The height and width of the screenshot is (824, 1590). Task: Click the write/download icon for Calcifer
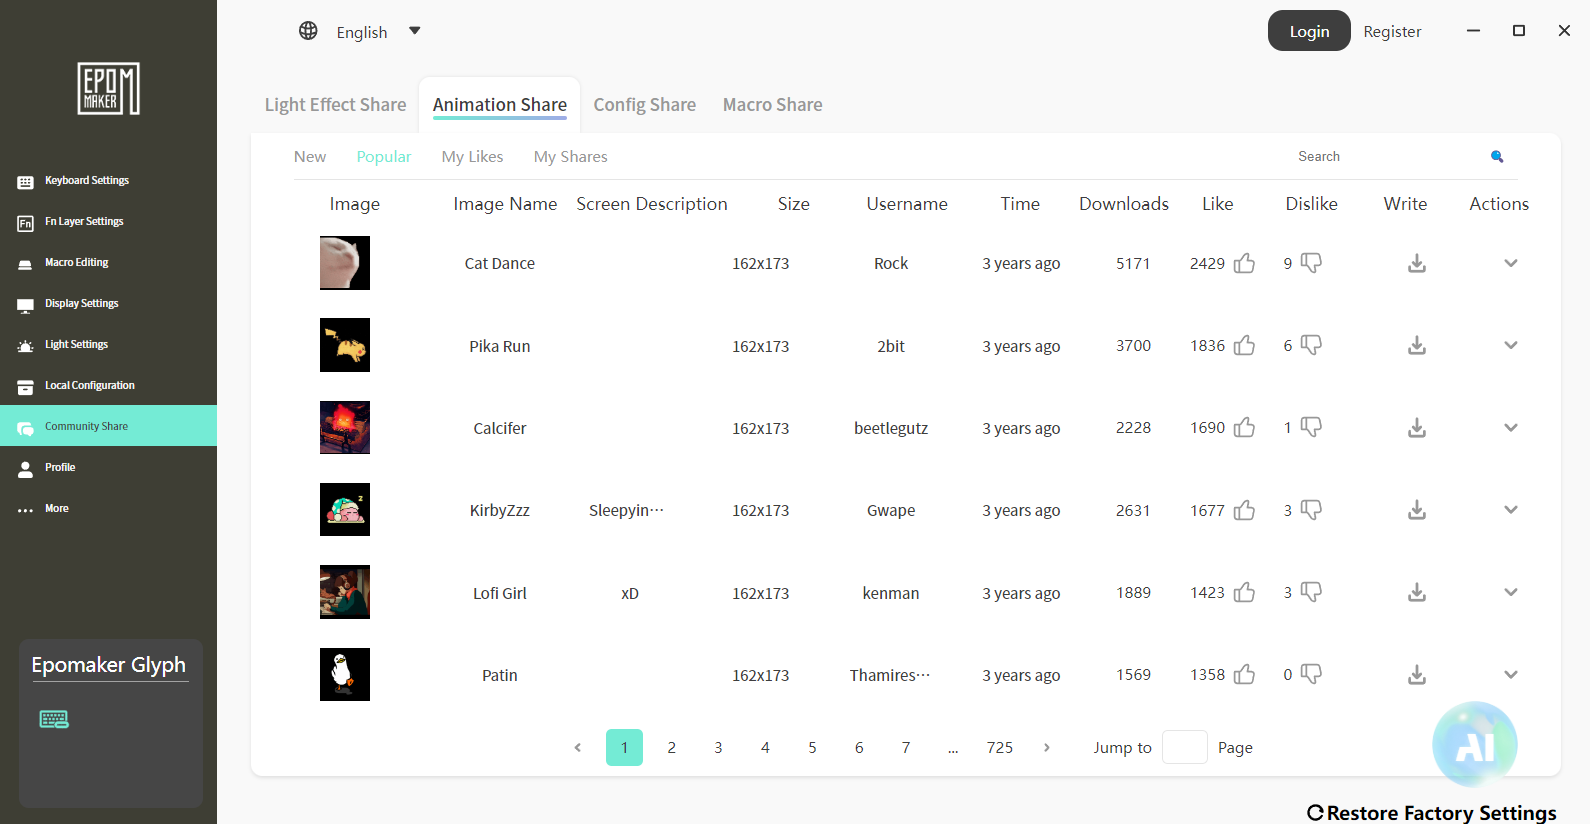tap(1416, 428)
